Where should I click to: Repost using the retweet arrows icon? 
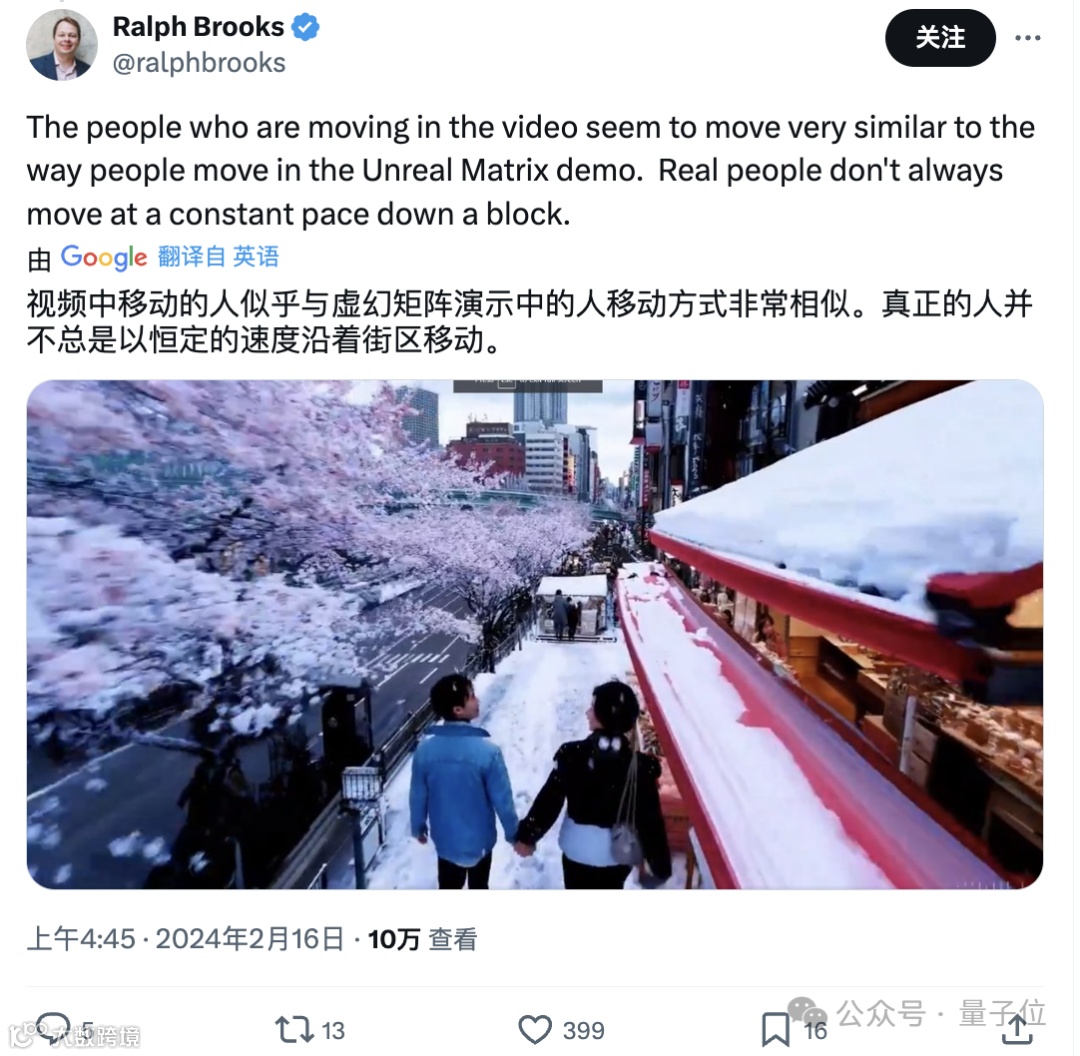click(294, 1031)
